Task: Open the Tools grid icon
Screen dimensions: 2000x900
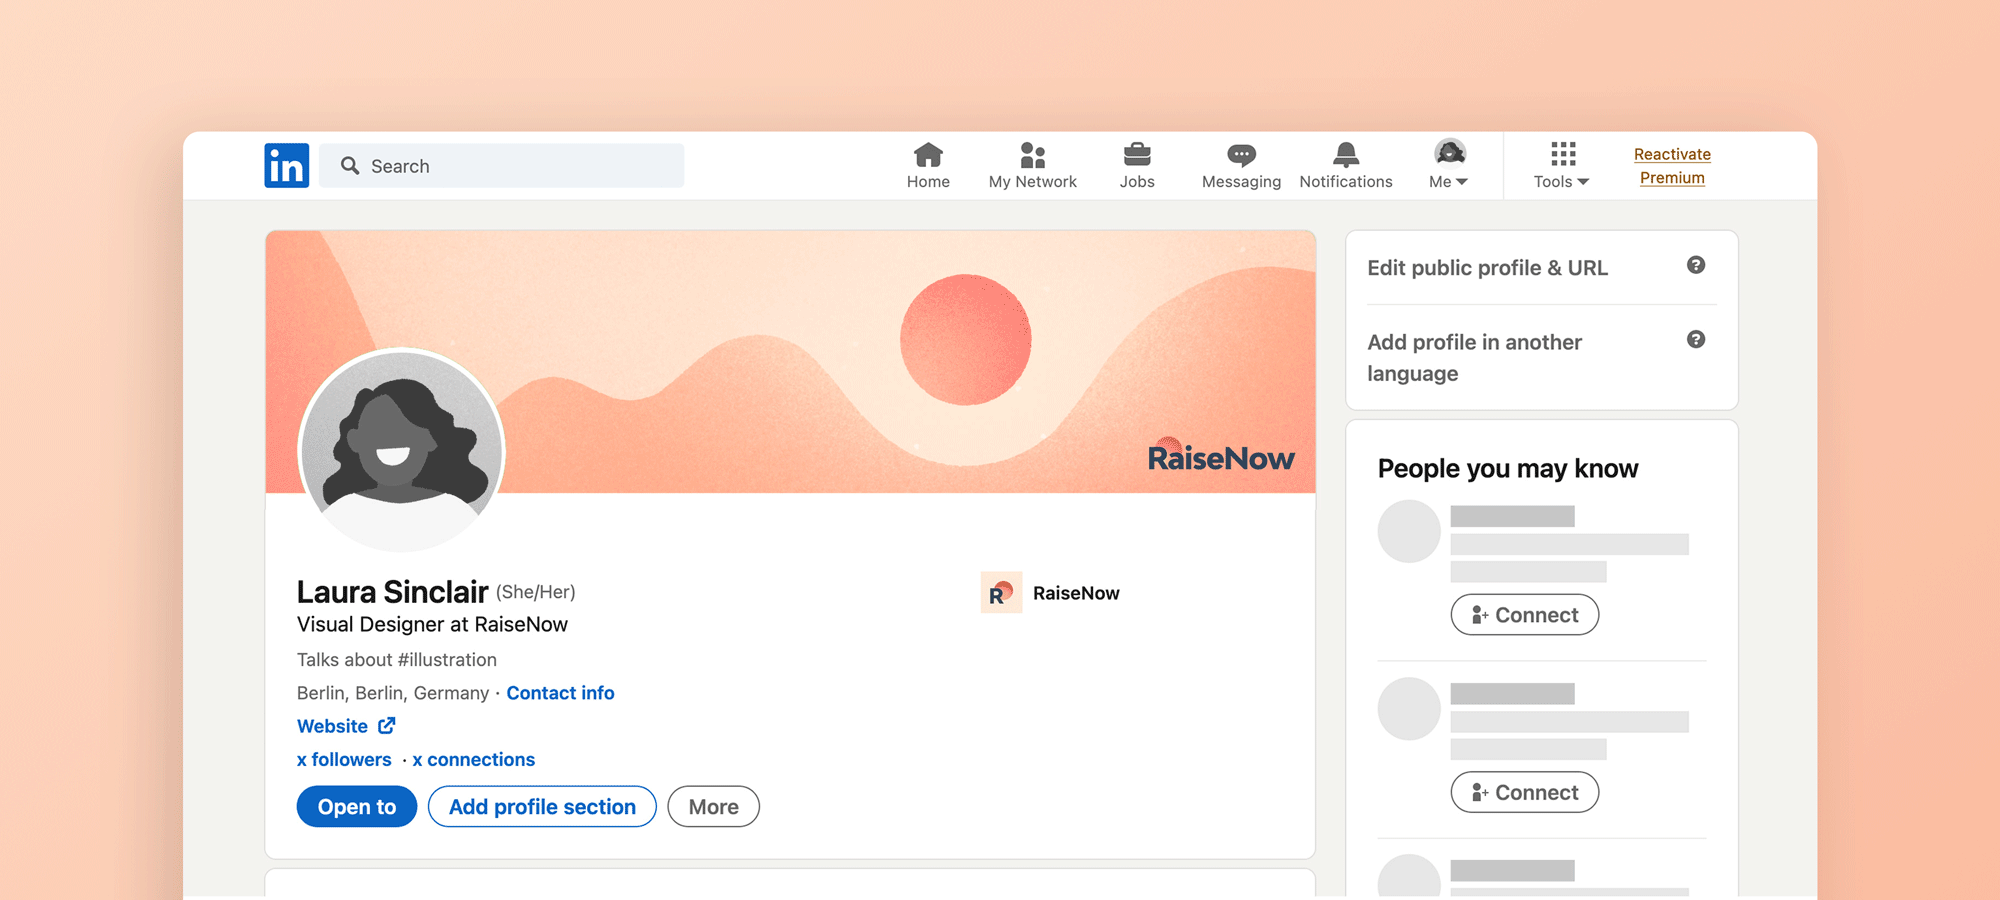Action: (x=1563, y=153)
